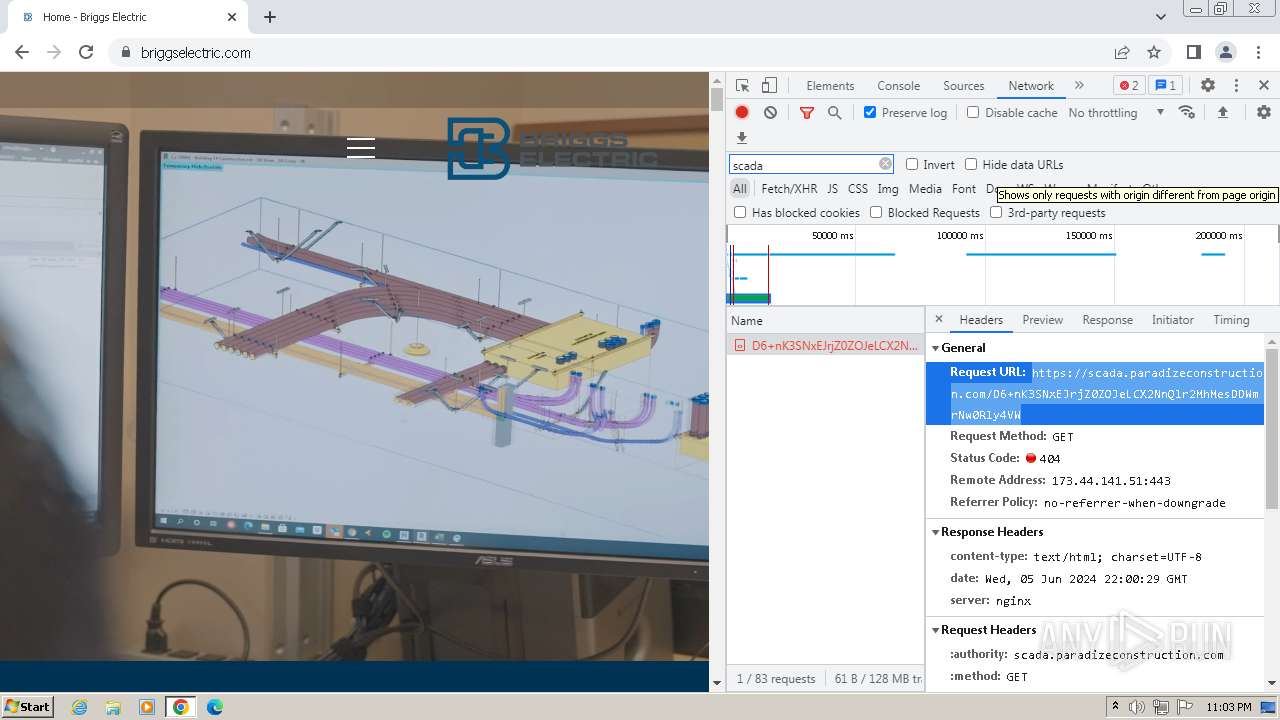Open the site hamburger menu
Image resolution: width=1280 pixels, height=720 pixels.
(361, 148)
